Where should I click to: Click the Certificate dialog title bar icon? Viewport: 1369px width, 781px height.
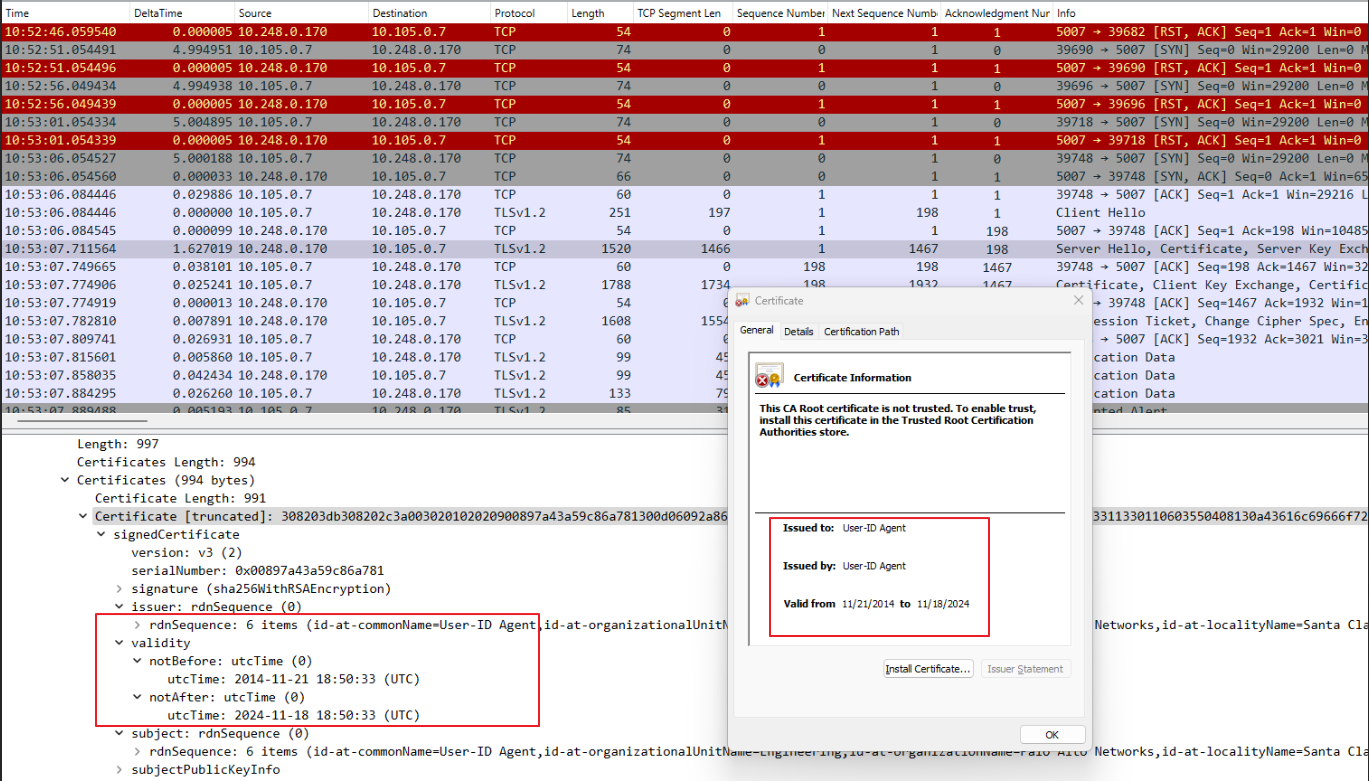[742, 300]
